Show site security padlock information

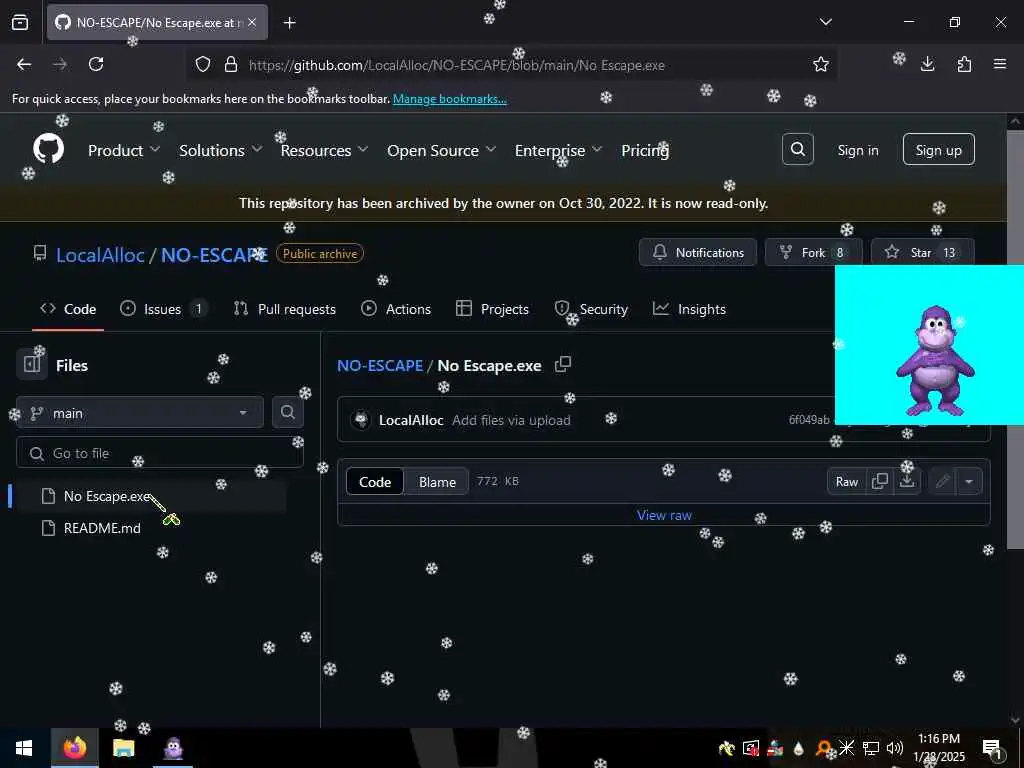231,64
